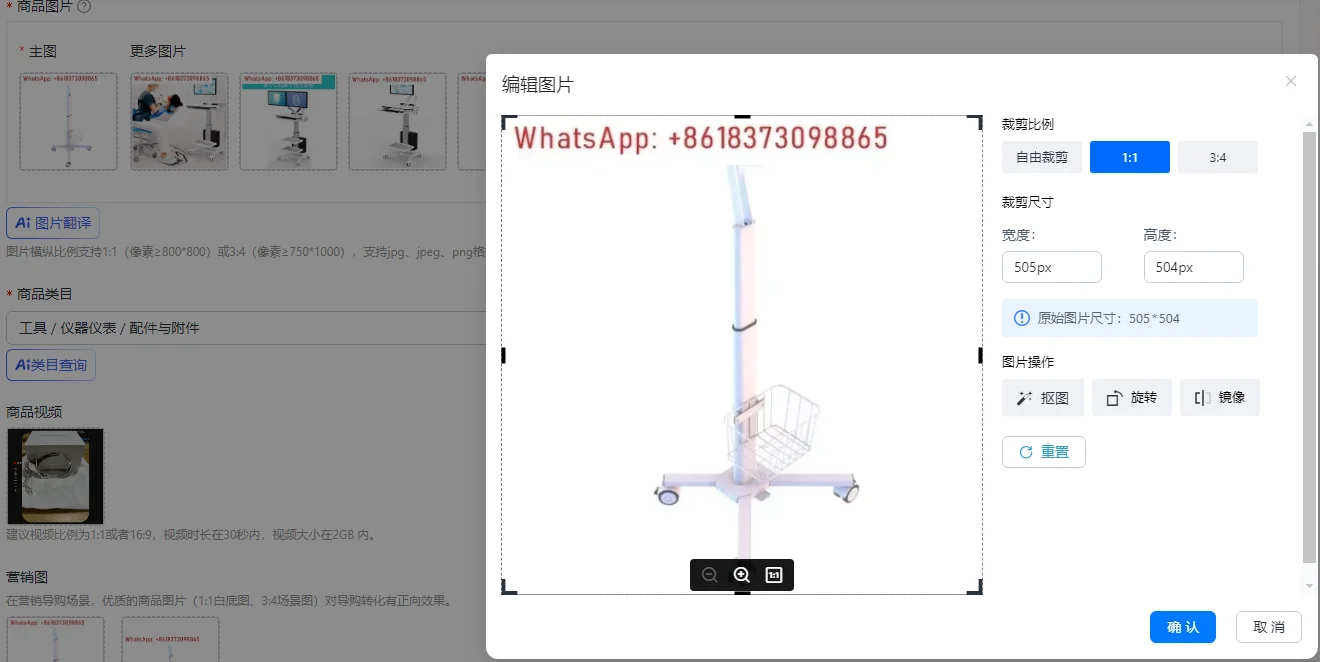Mirror the image with 镜像

1220,398
